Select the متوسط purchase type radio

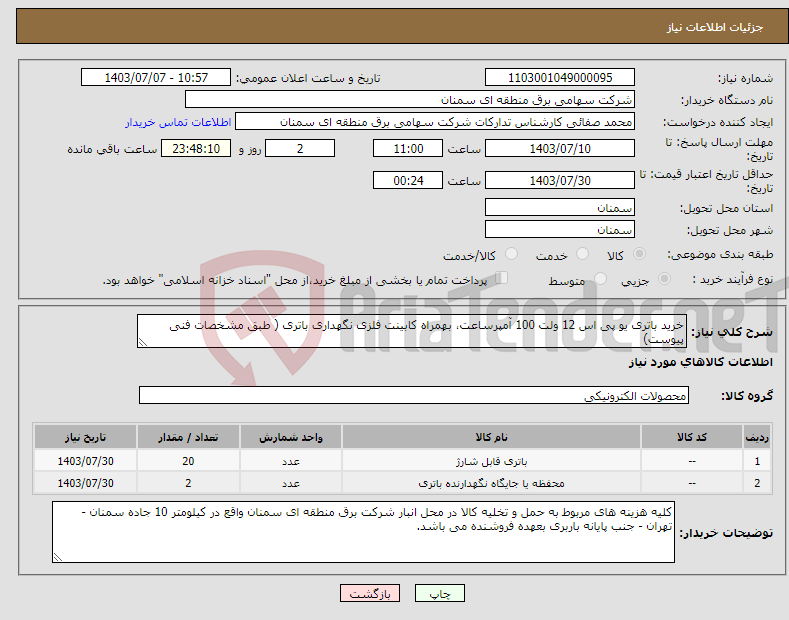point(600,278)
